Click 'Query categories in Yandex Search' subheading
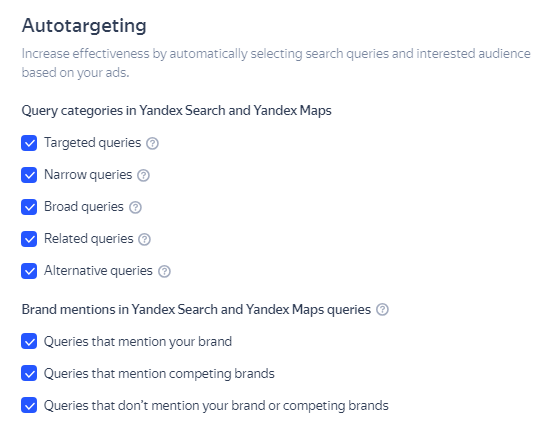Screen dimensions: 550x435 (x=176, y=111)
